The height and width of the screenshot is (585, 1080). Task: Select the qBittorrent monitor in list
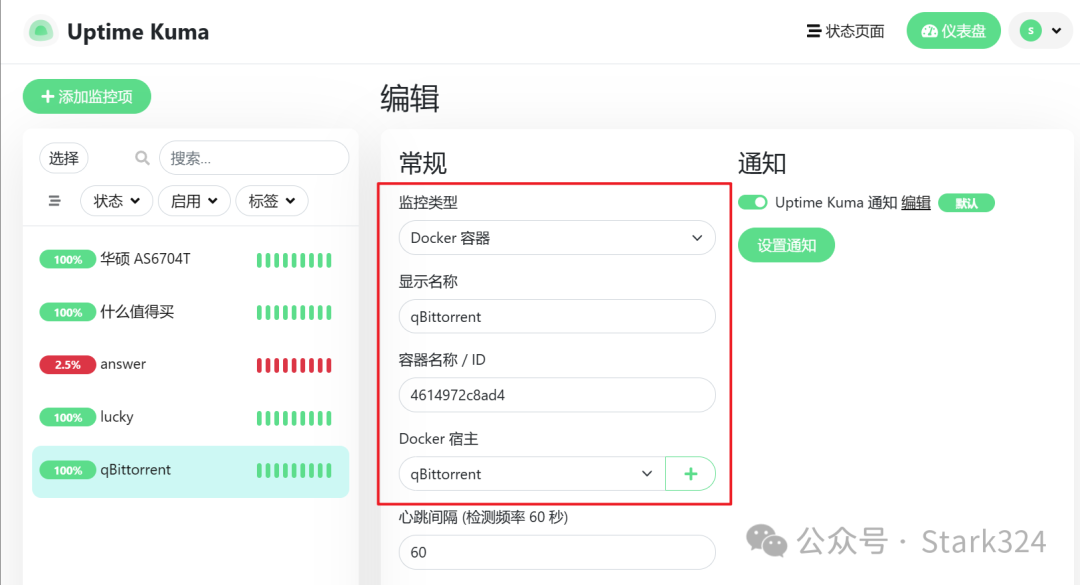(x=190, y=471)
